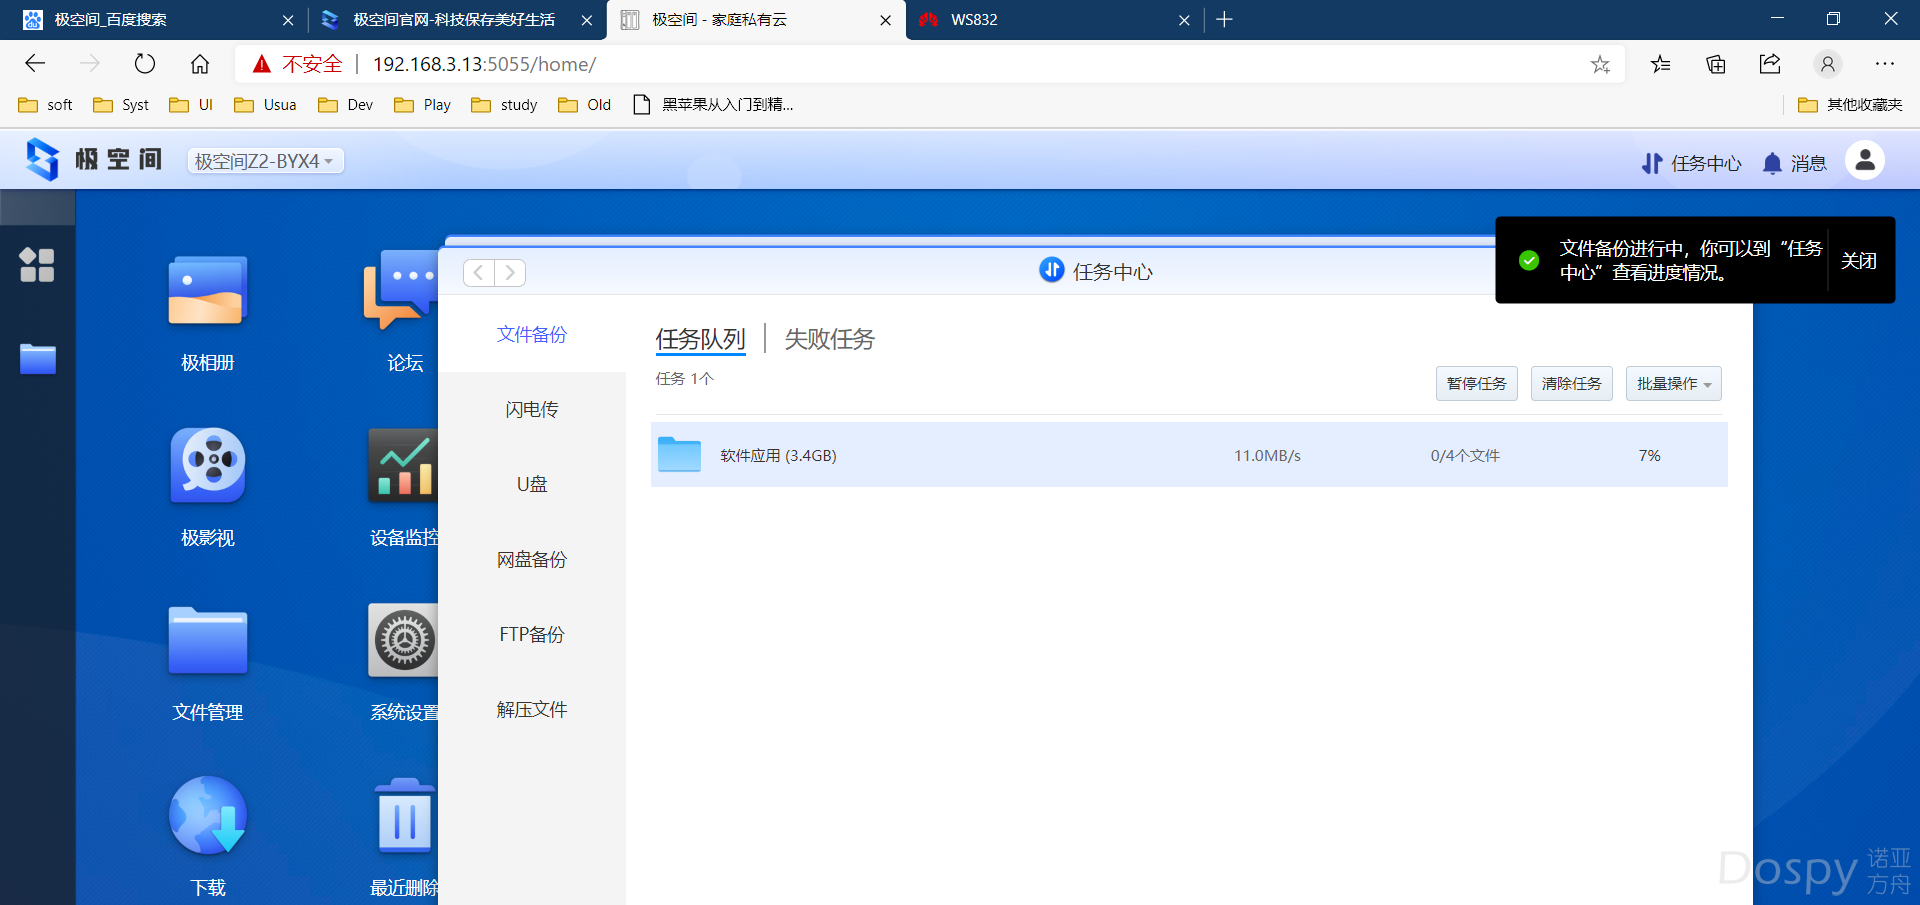
Task: Select the 闪电传 sidebar item
Action: point(532,409)
